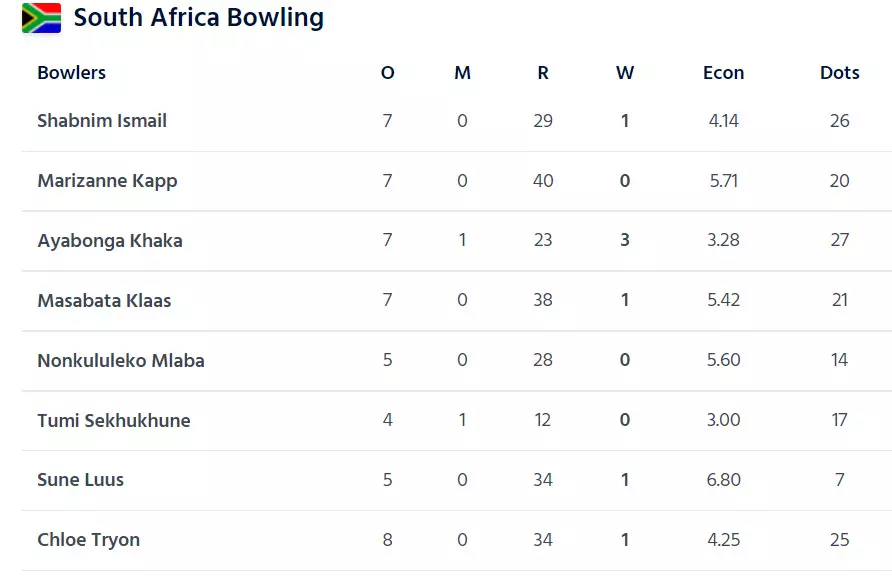Click Chloe Tryon's 8 overs value

(x=388, y=540)
